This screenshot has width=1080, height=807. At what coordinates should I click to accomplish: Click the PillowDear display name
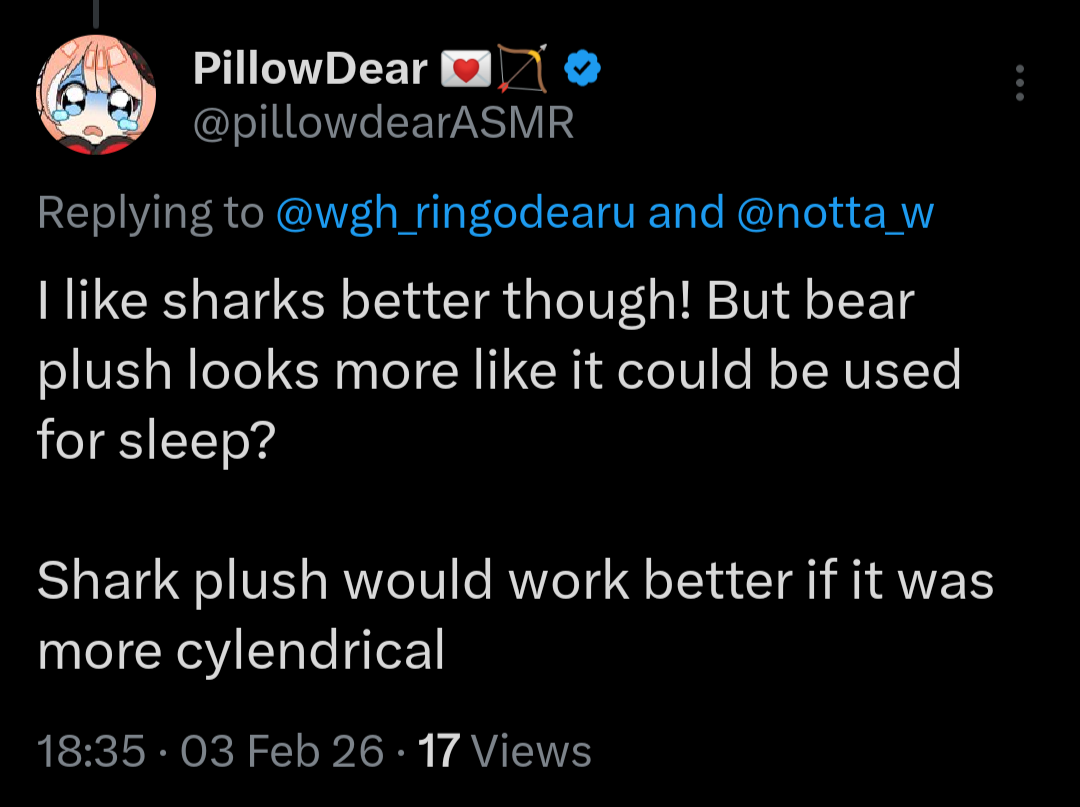310,69
